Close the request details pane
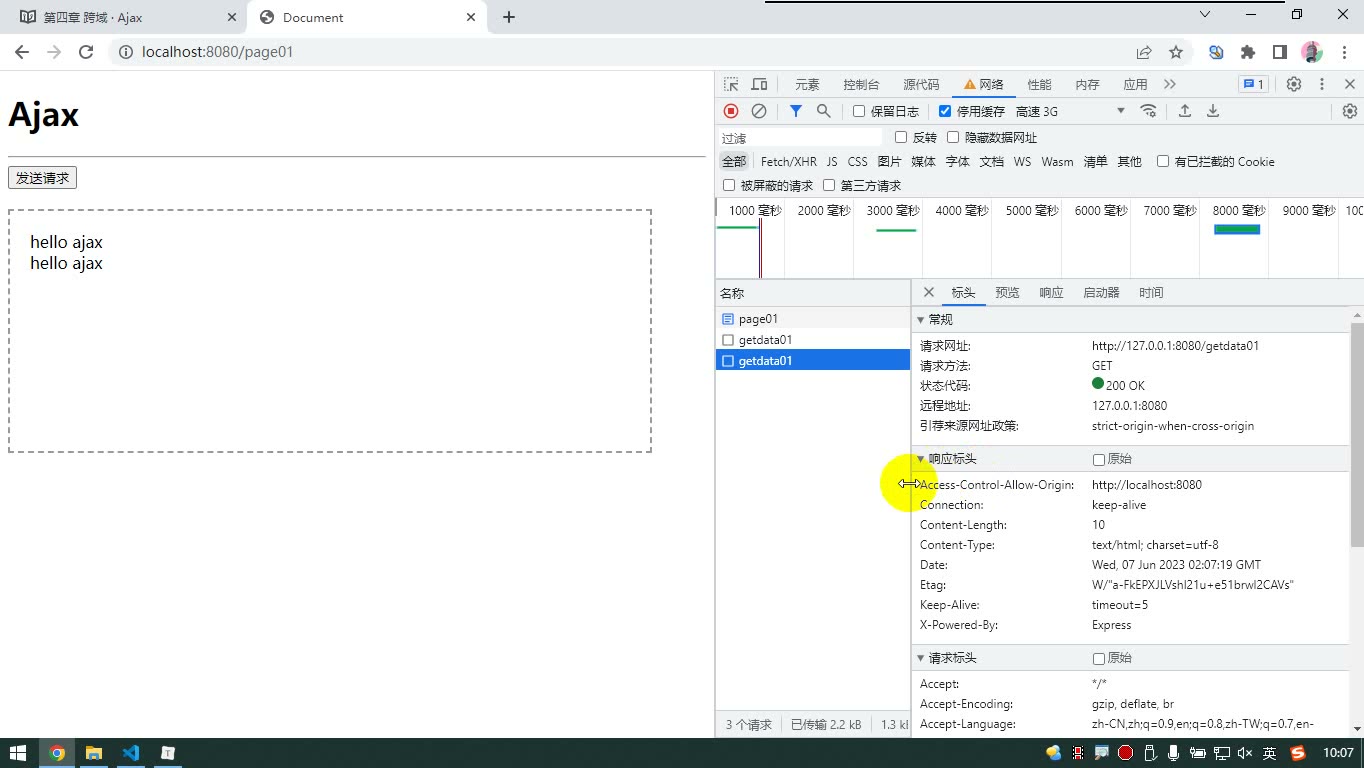Viewport: 1364px width, 768px height. tap(928, 292)
